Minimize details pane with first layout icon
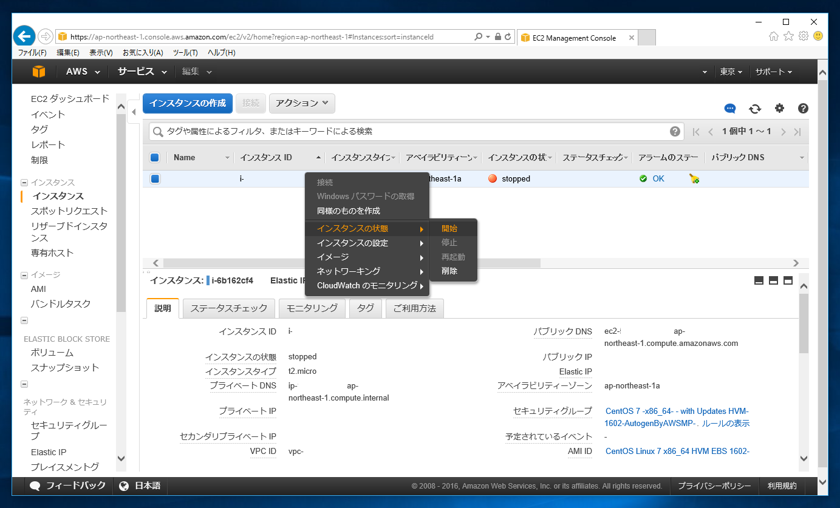The image size is (840, 508). point(759,280)
